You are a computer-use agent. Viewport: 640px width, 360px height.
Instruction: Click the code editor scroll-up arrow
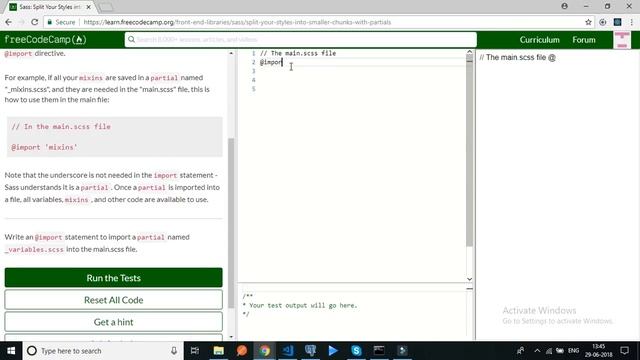click(469, 52)
